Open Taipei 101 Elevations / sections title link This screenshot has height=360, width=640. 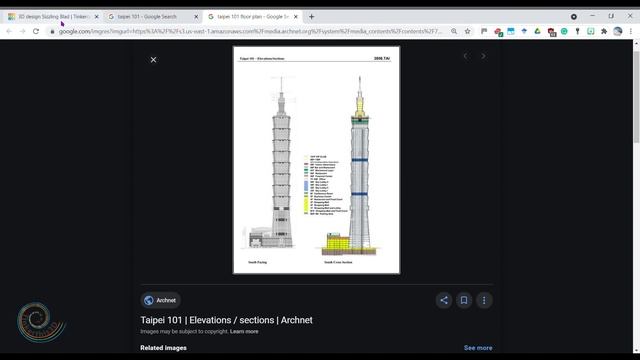(x=226, y=320)
